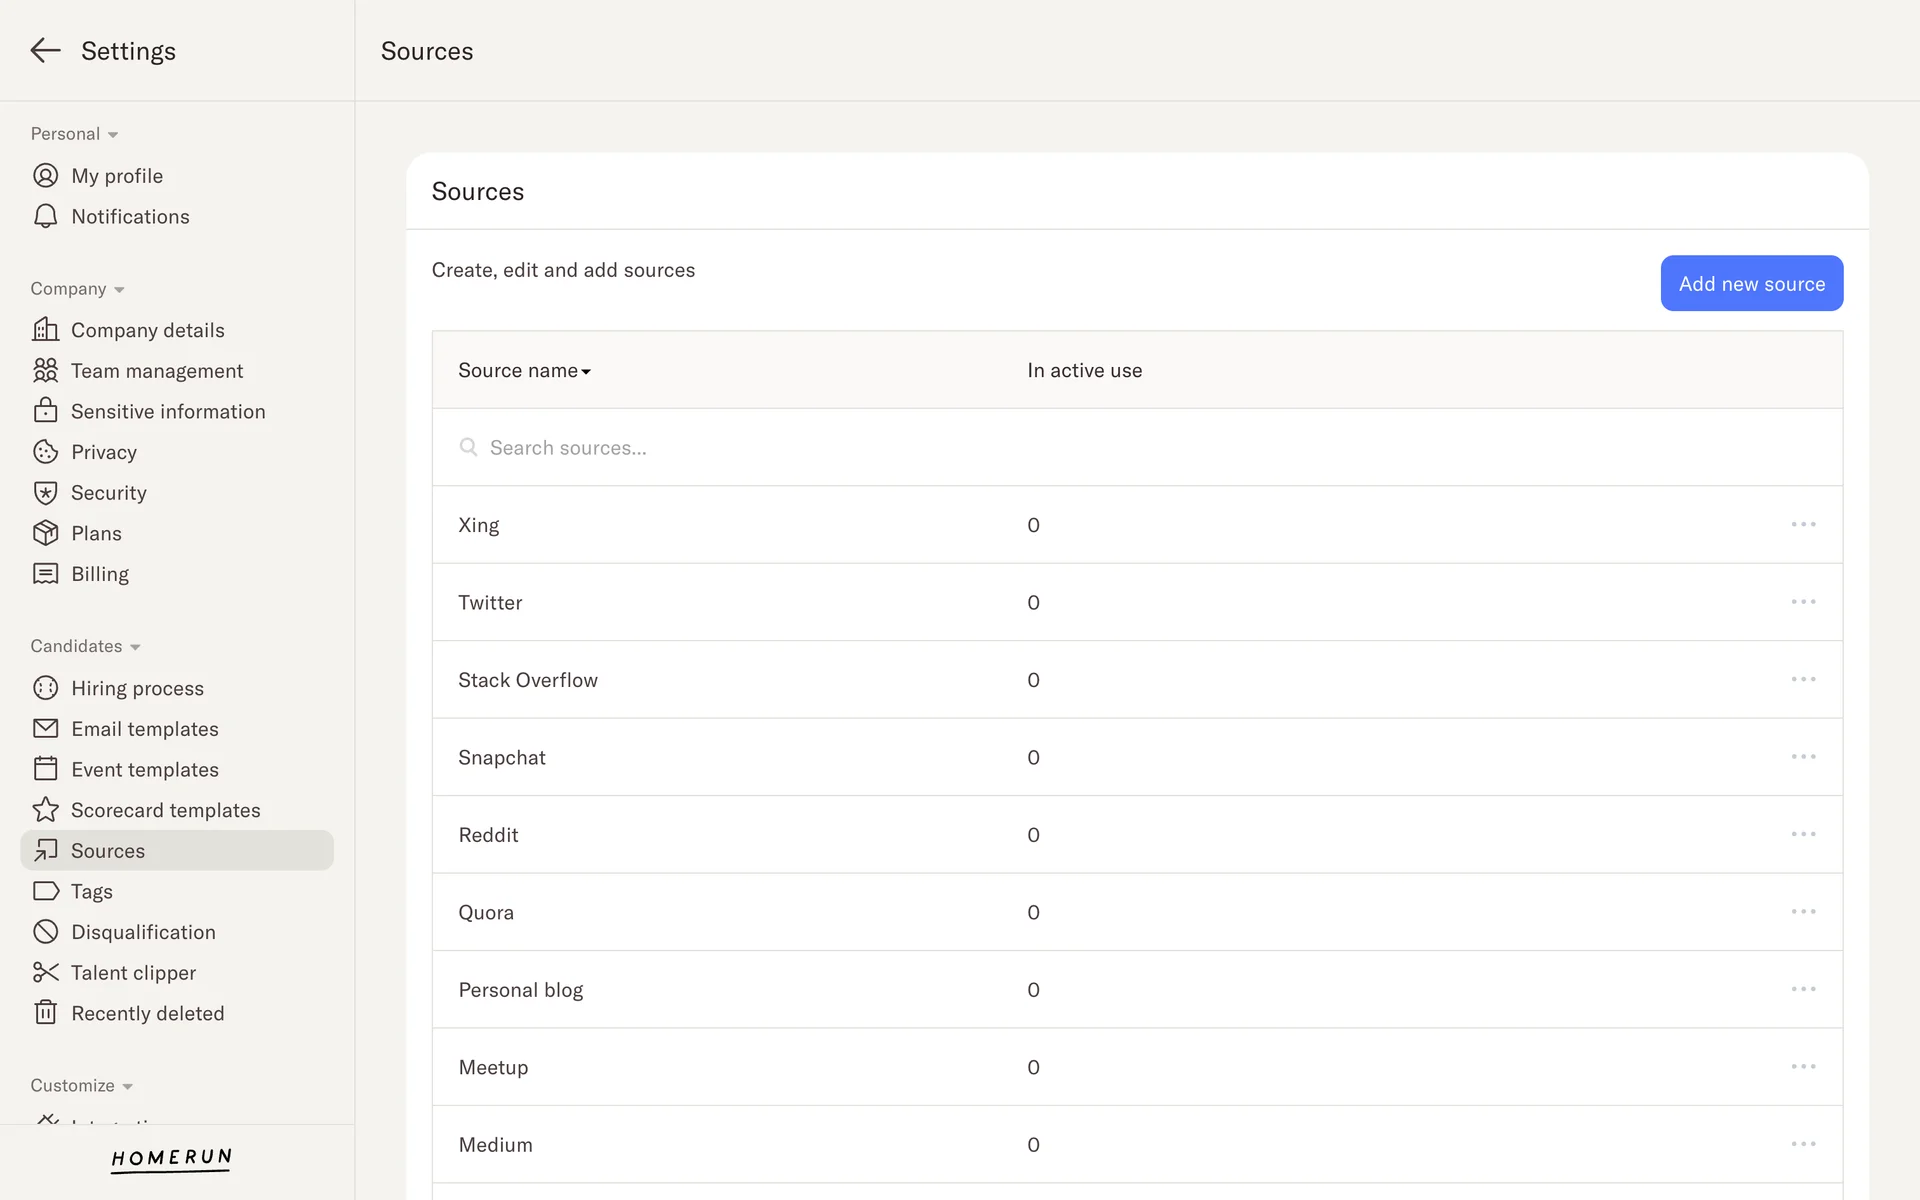The height and width of the screenshot is (1200, 1920).
Task: Click the Add new source button
Action: [x=1751, y=284]
